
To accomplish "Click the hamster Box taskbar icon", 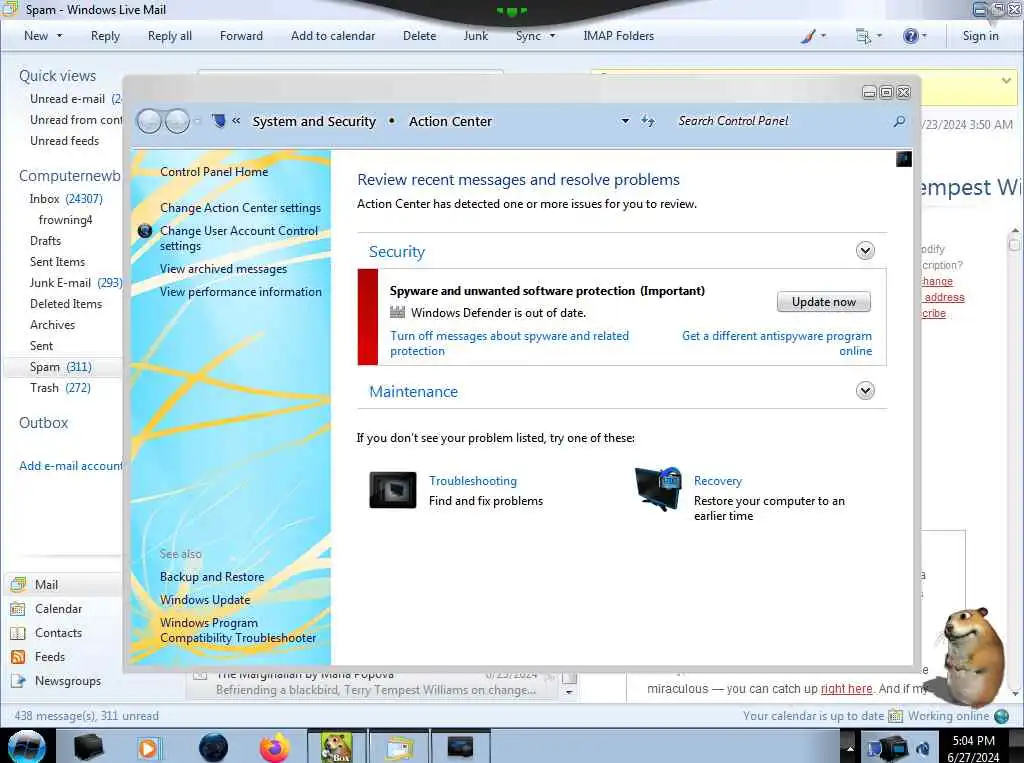I will [x=337, y=747].
